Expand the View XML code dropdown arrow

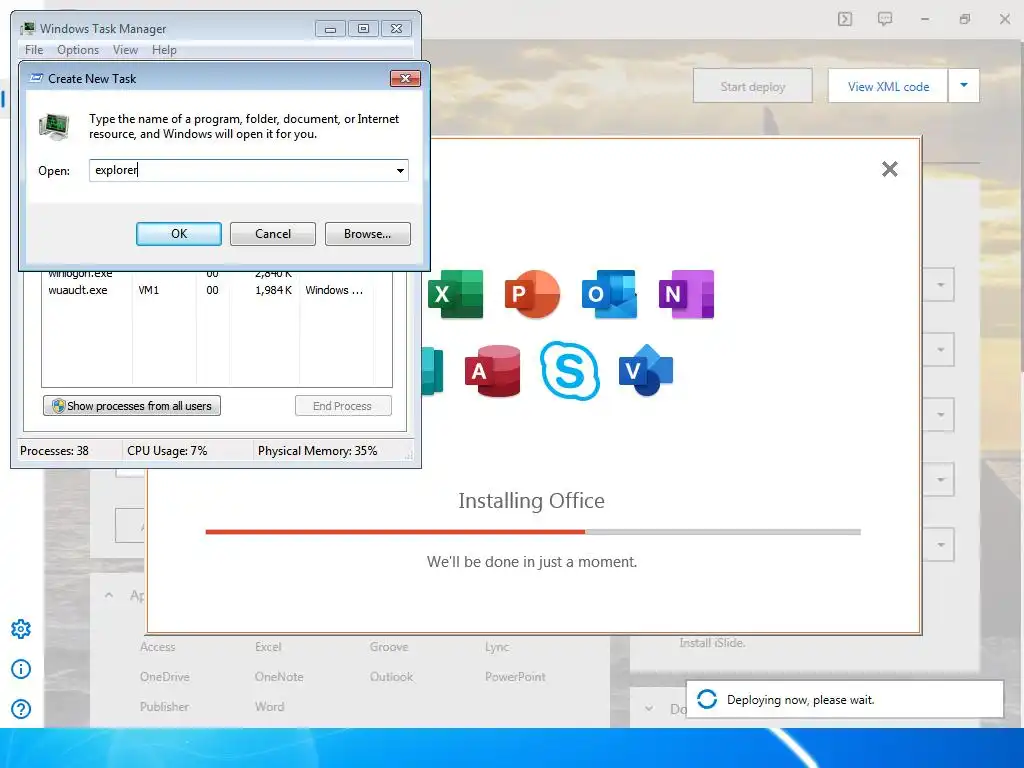coord(964,86)
